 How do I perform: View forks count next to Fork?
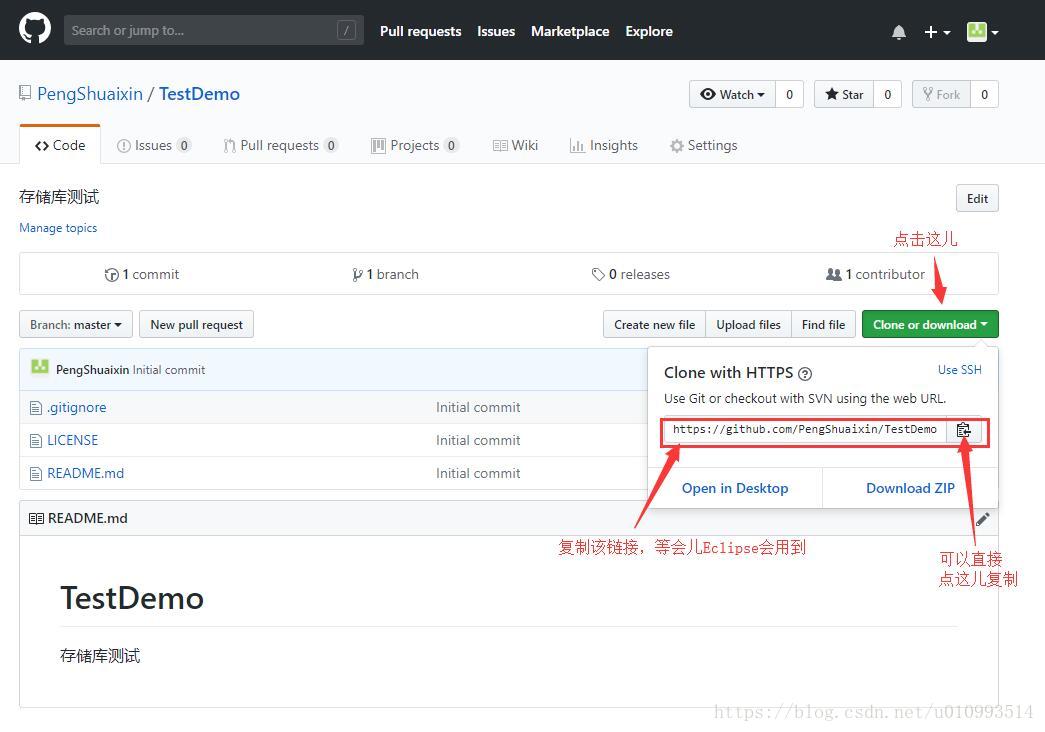(984, 95)
